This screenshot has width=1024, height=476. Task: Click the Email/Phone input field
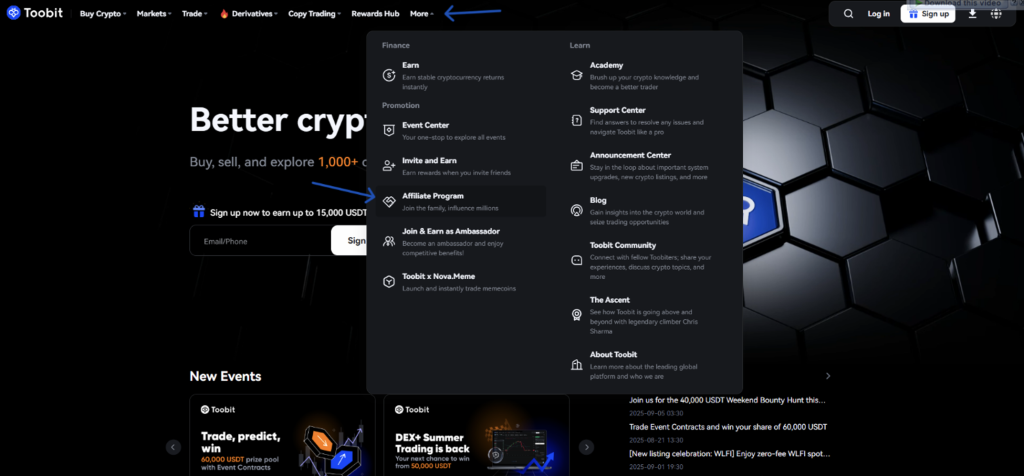[x=260, y=241]
